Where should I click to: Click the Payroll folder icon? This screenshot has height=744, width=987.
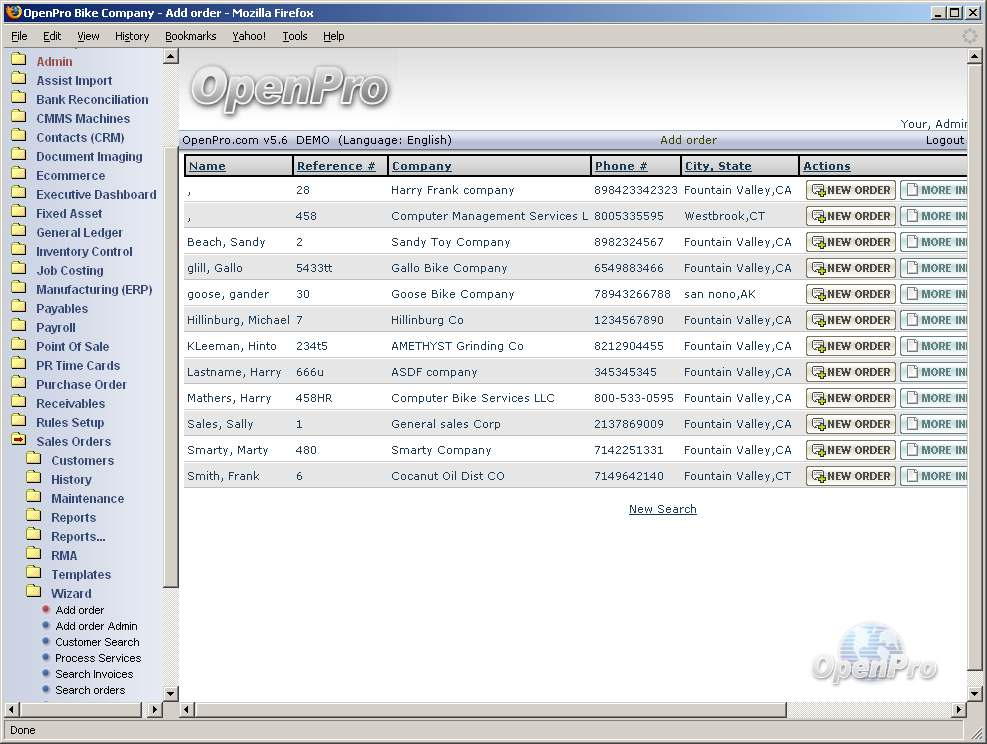18,327
